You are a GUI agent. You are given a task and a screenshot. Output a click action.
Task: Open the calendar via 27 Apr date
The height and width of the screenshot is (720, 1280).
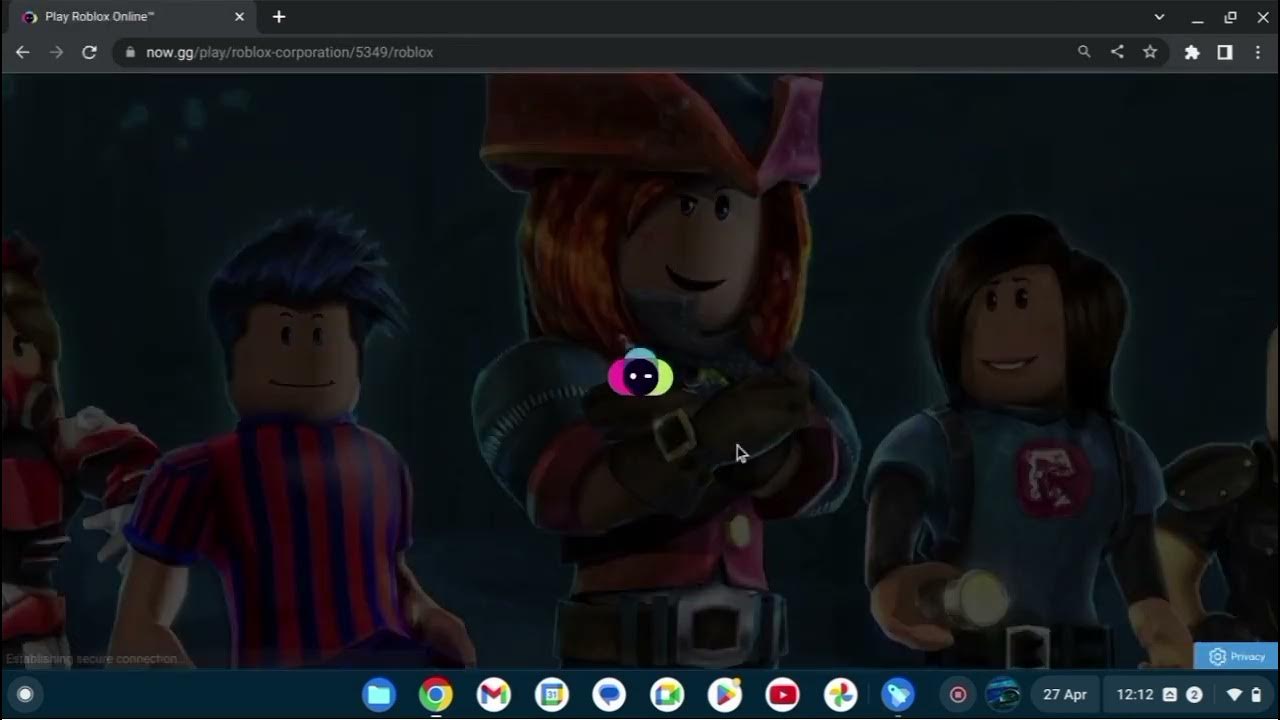point(1065,694)
